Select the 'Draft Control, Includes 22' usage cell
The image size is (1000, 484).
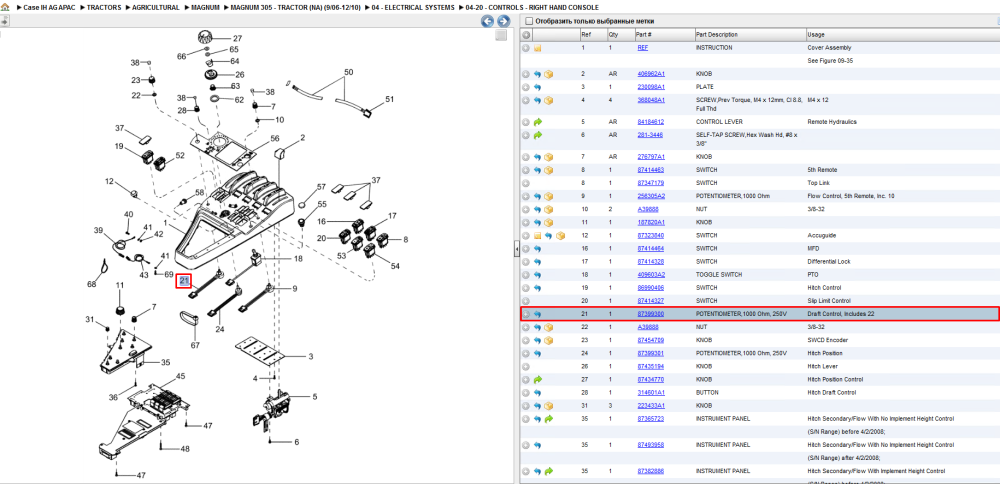click(x=843, y=314)
